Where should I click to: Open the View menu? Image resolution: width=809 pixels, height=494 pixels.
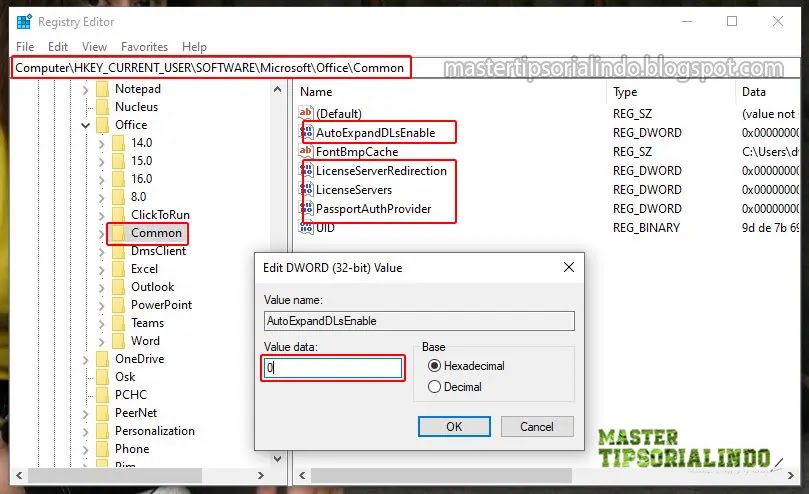pos(94,46)
